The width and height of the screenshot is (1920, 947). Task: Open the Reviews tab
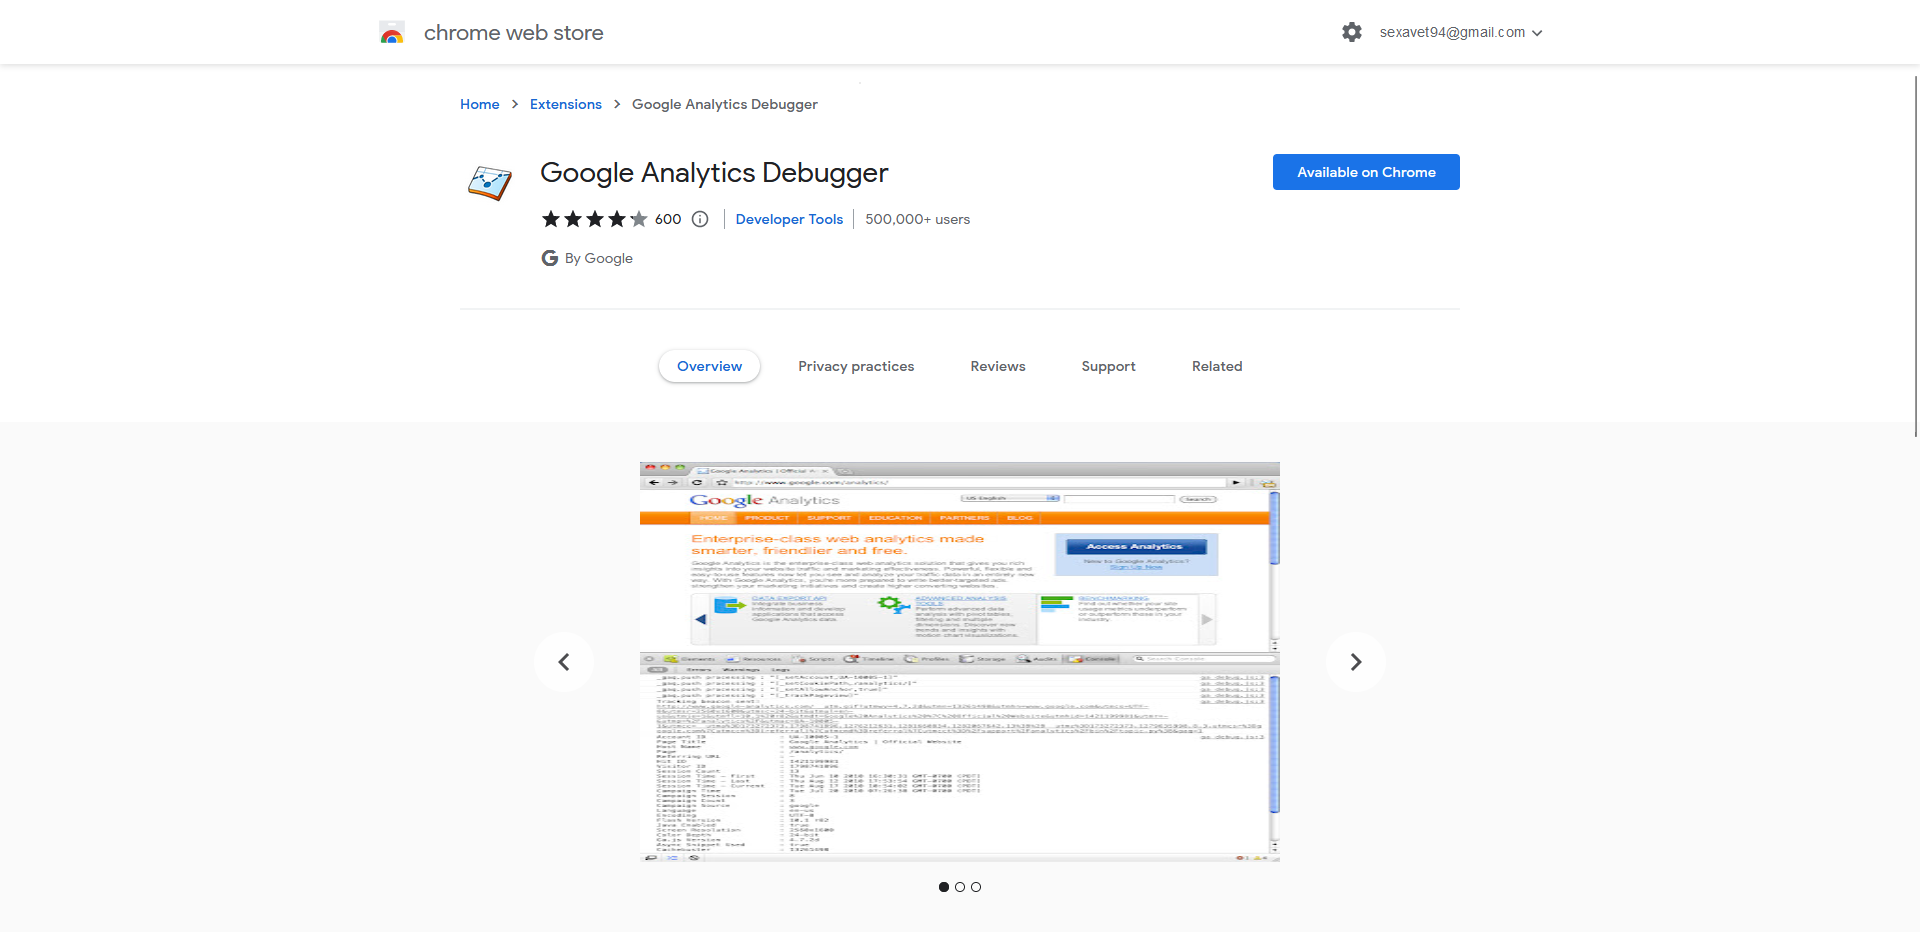[x=998, y=366]
